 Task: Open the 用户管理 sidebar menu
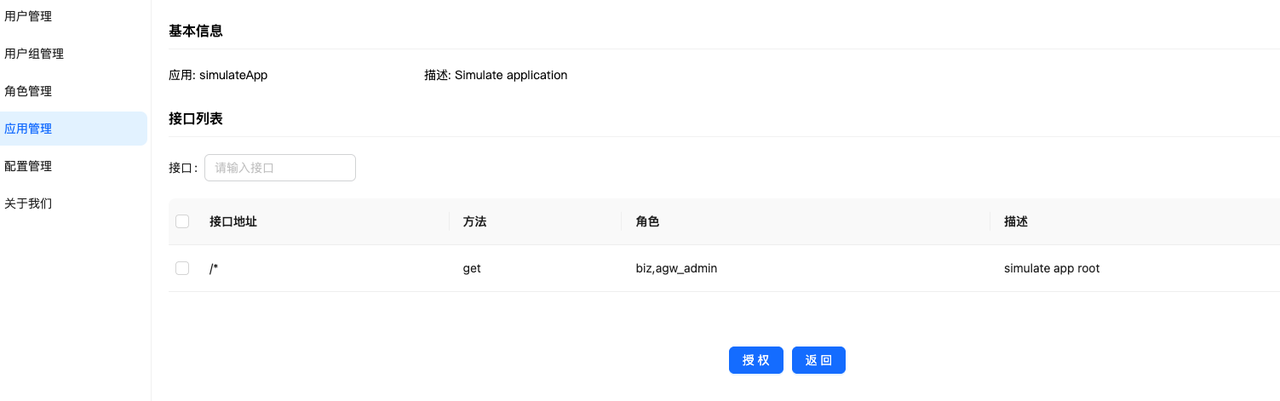tap(28, 16)
